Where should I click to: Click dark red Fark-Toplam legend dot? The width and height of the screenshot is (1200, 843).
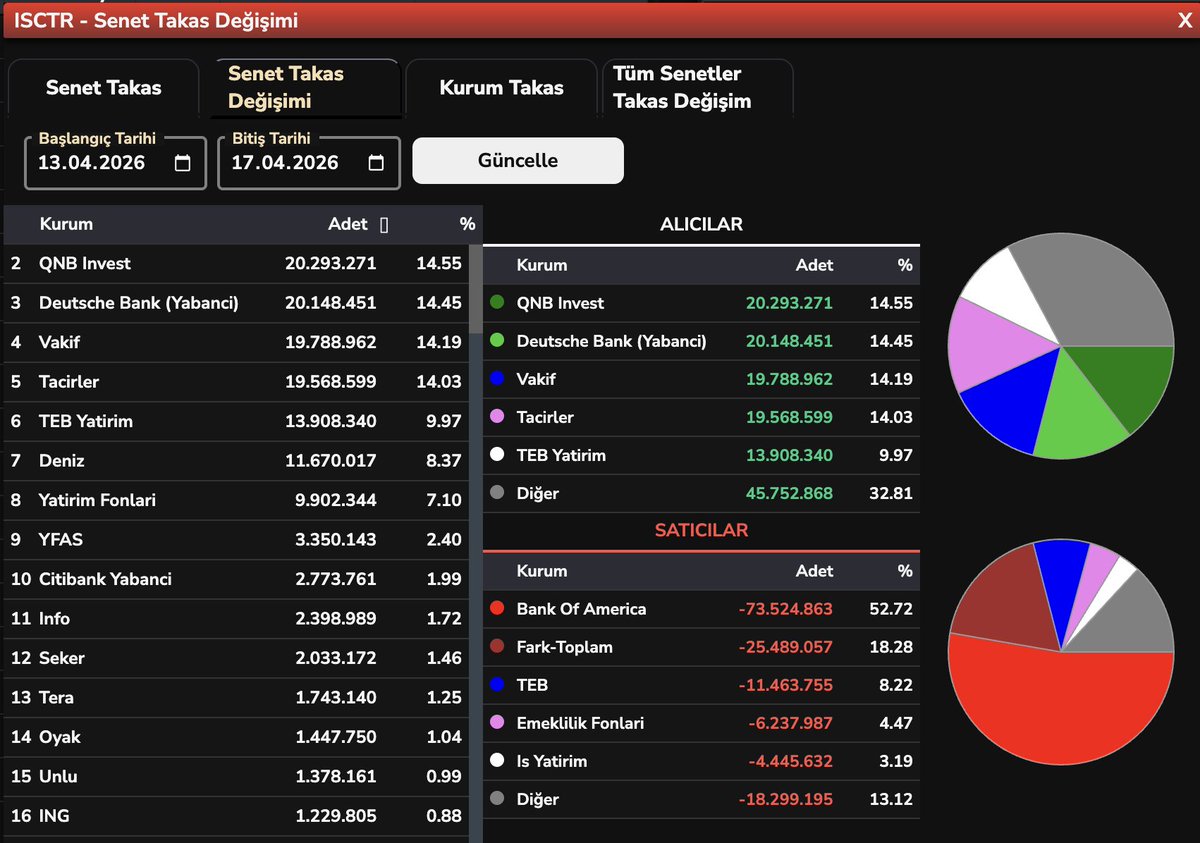(x=497, y=646)
